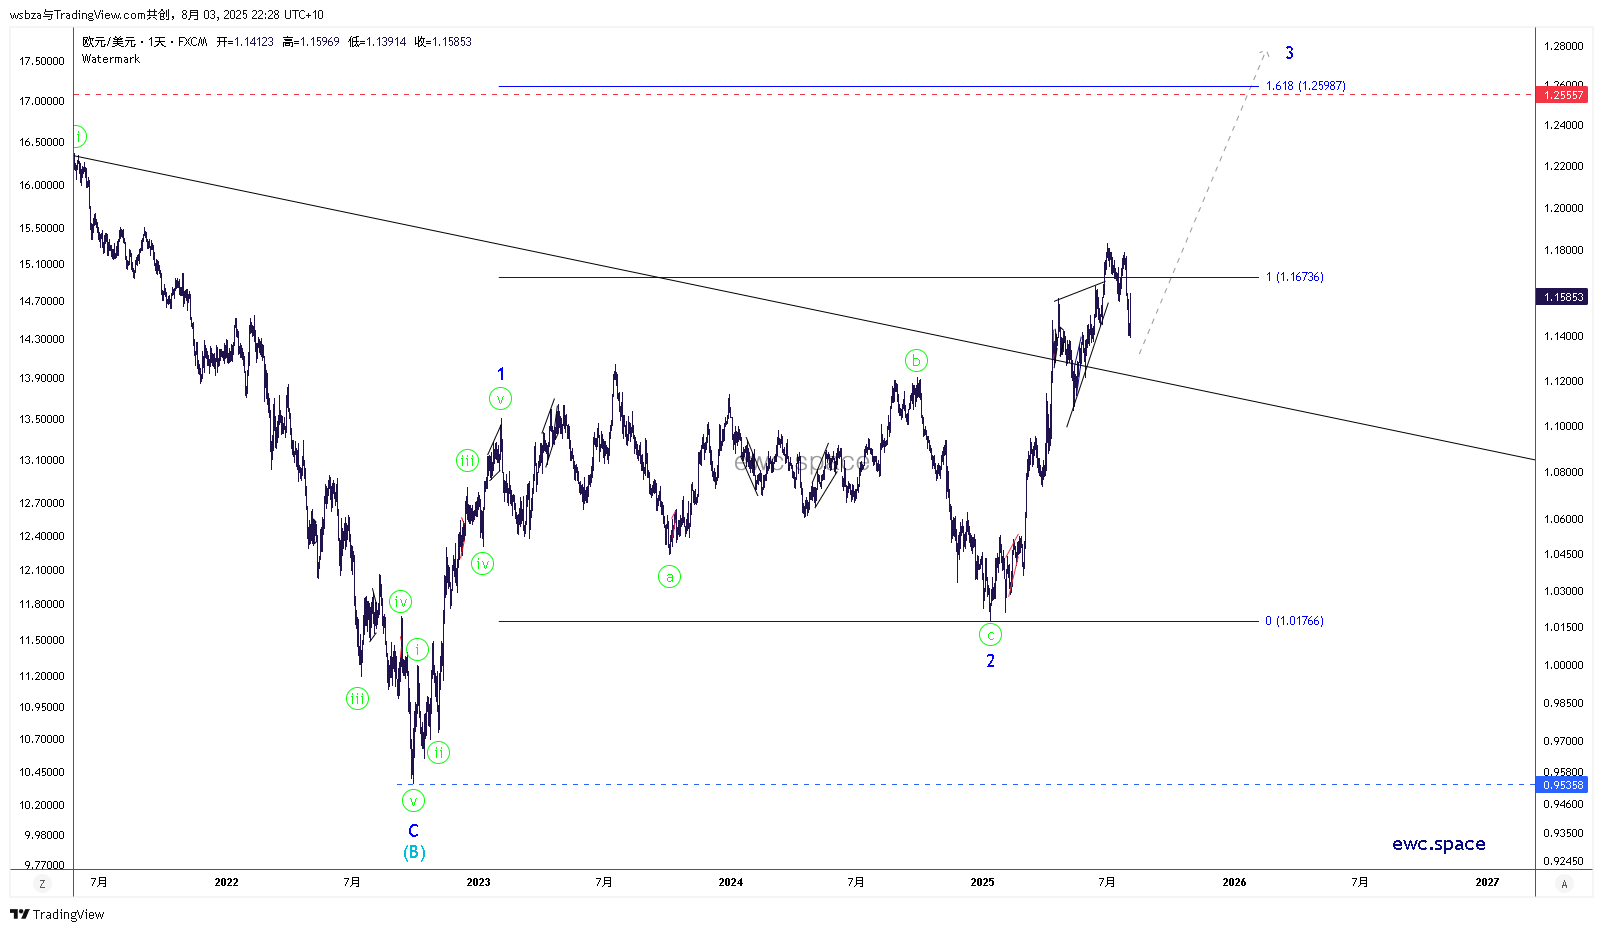Select the blue wave '3' target label
Screen dimensions: 1603x932
(x=1289, y=53)
